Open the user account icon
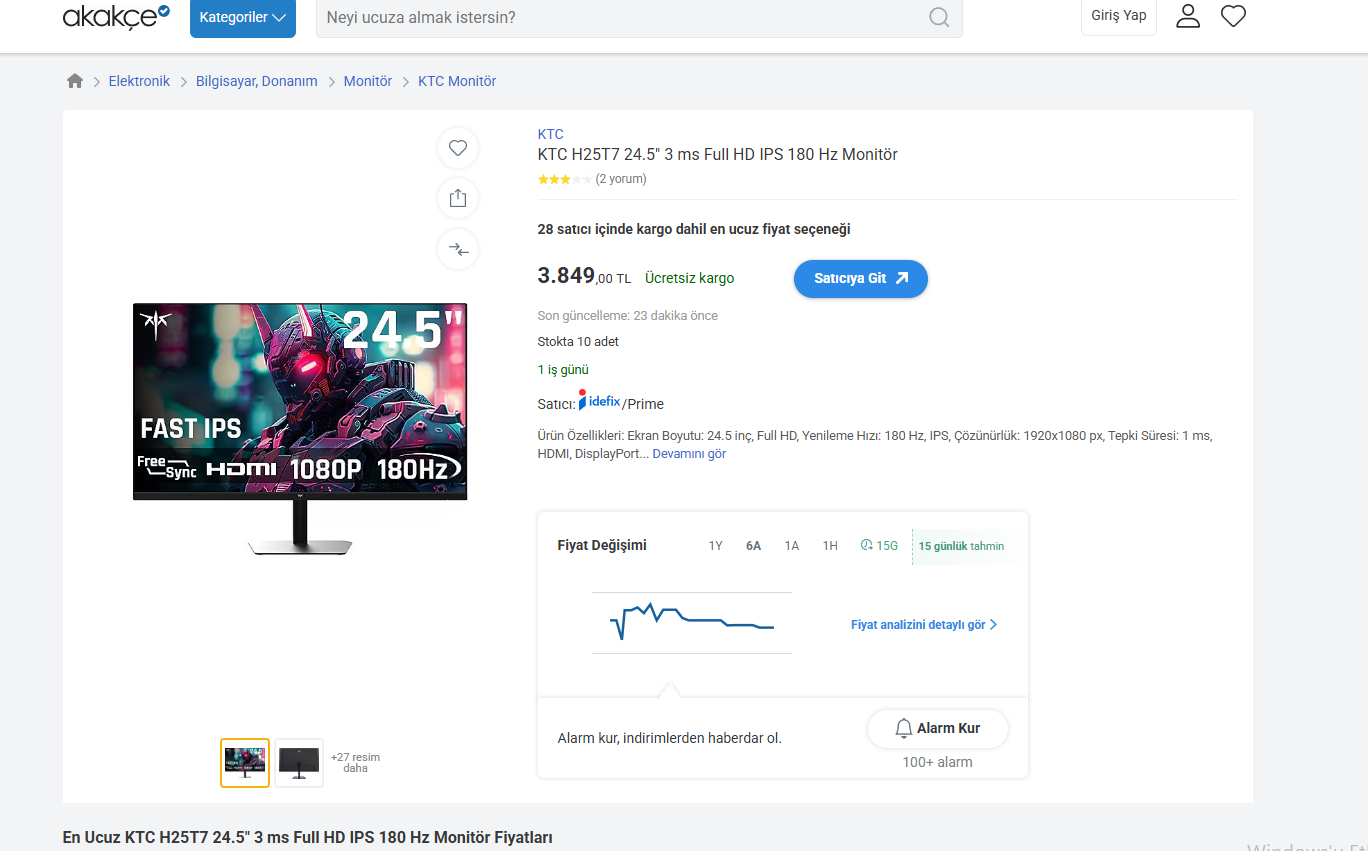 click(1188, 16)
